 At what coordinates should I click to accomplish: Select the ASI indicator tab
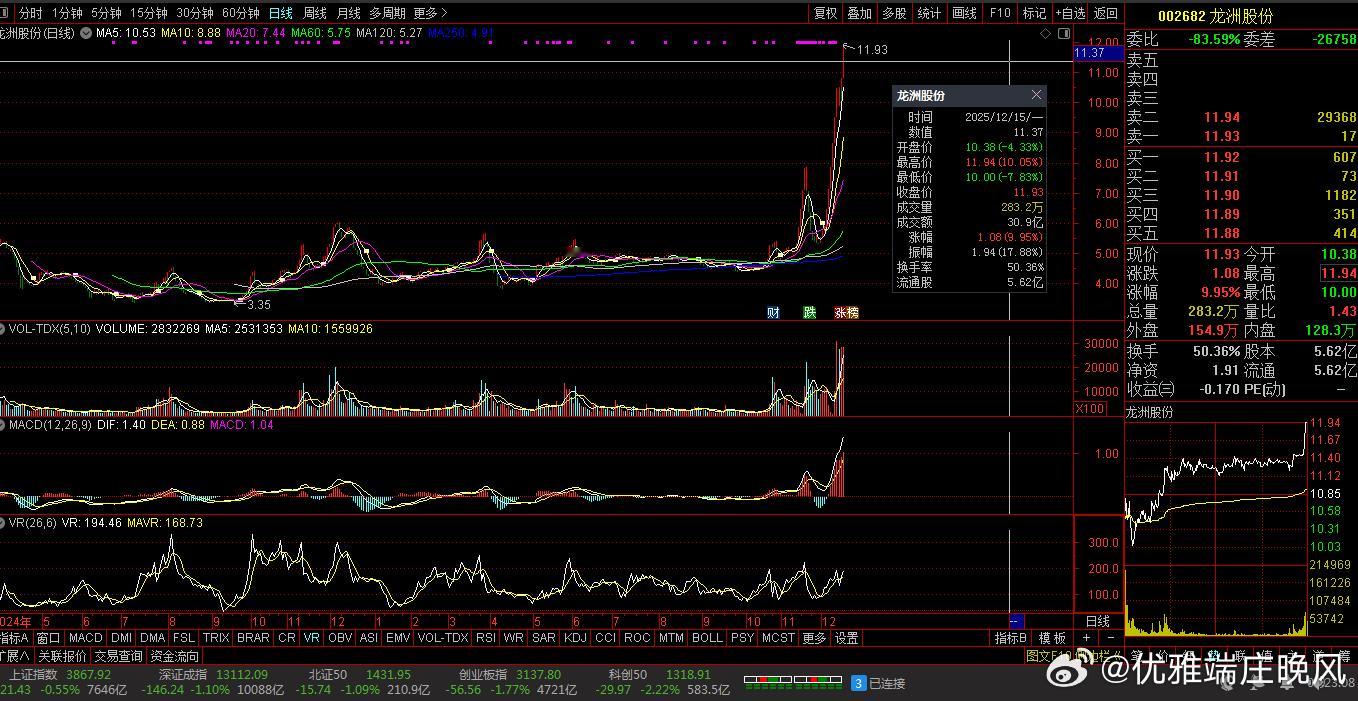tap(369, 638)
